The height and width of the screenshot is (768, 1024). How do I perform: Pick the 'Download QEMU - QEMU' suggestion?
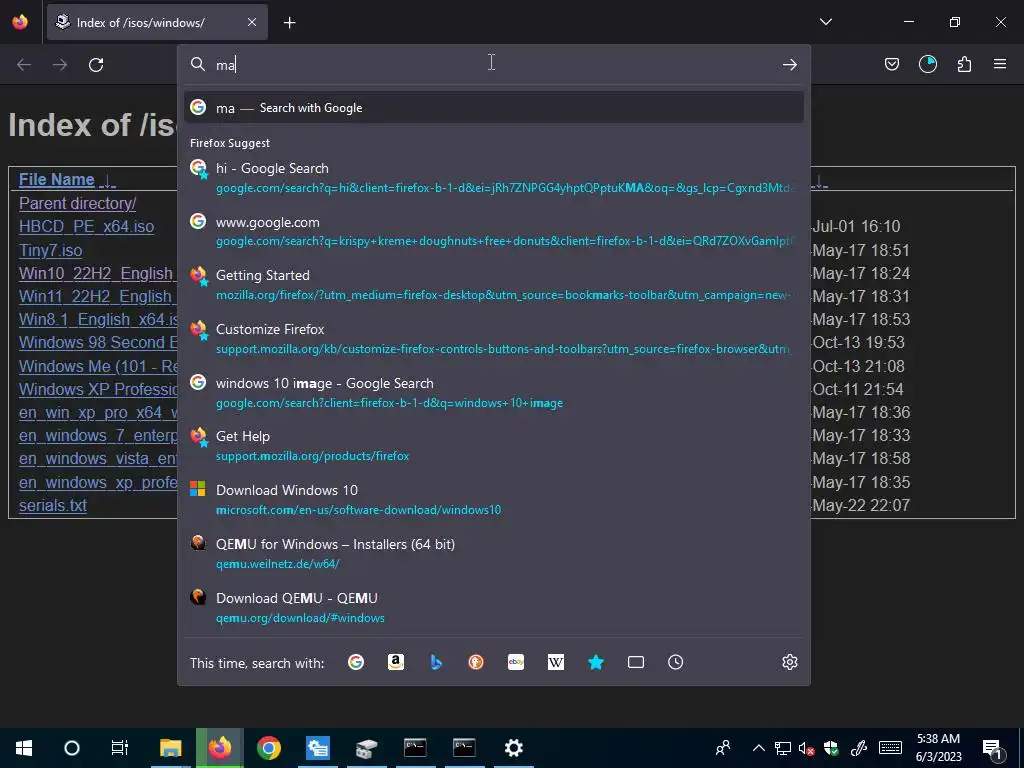[x=494, y=607]
